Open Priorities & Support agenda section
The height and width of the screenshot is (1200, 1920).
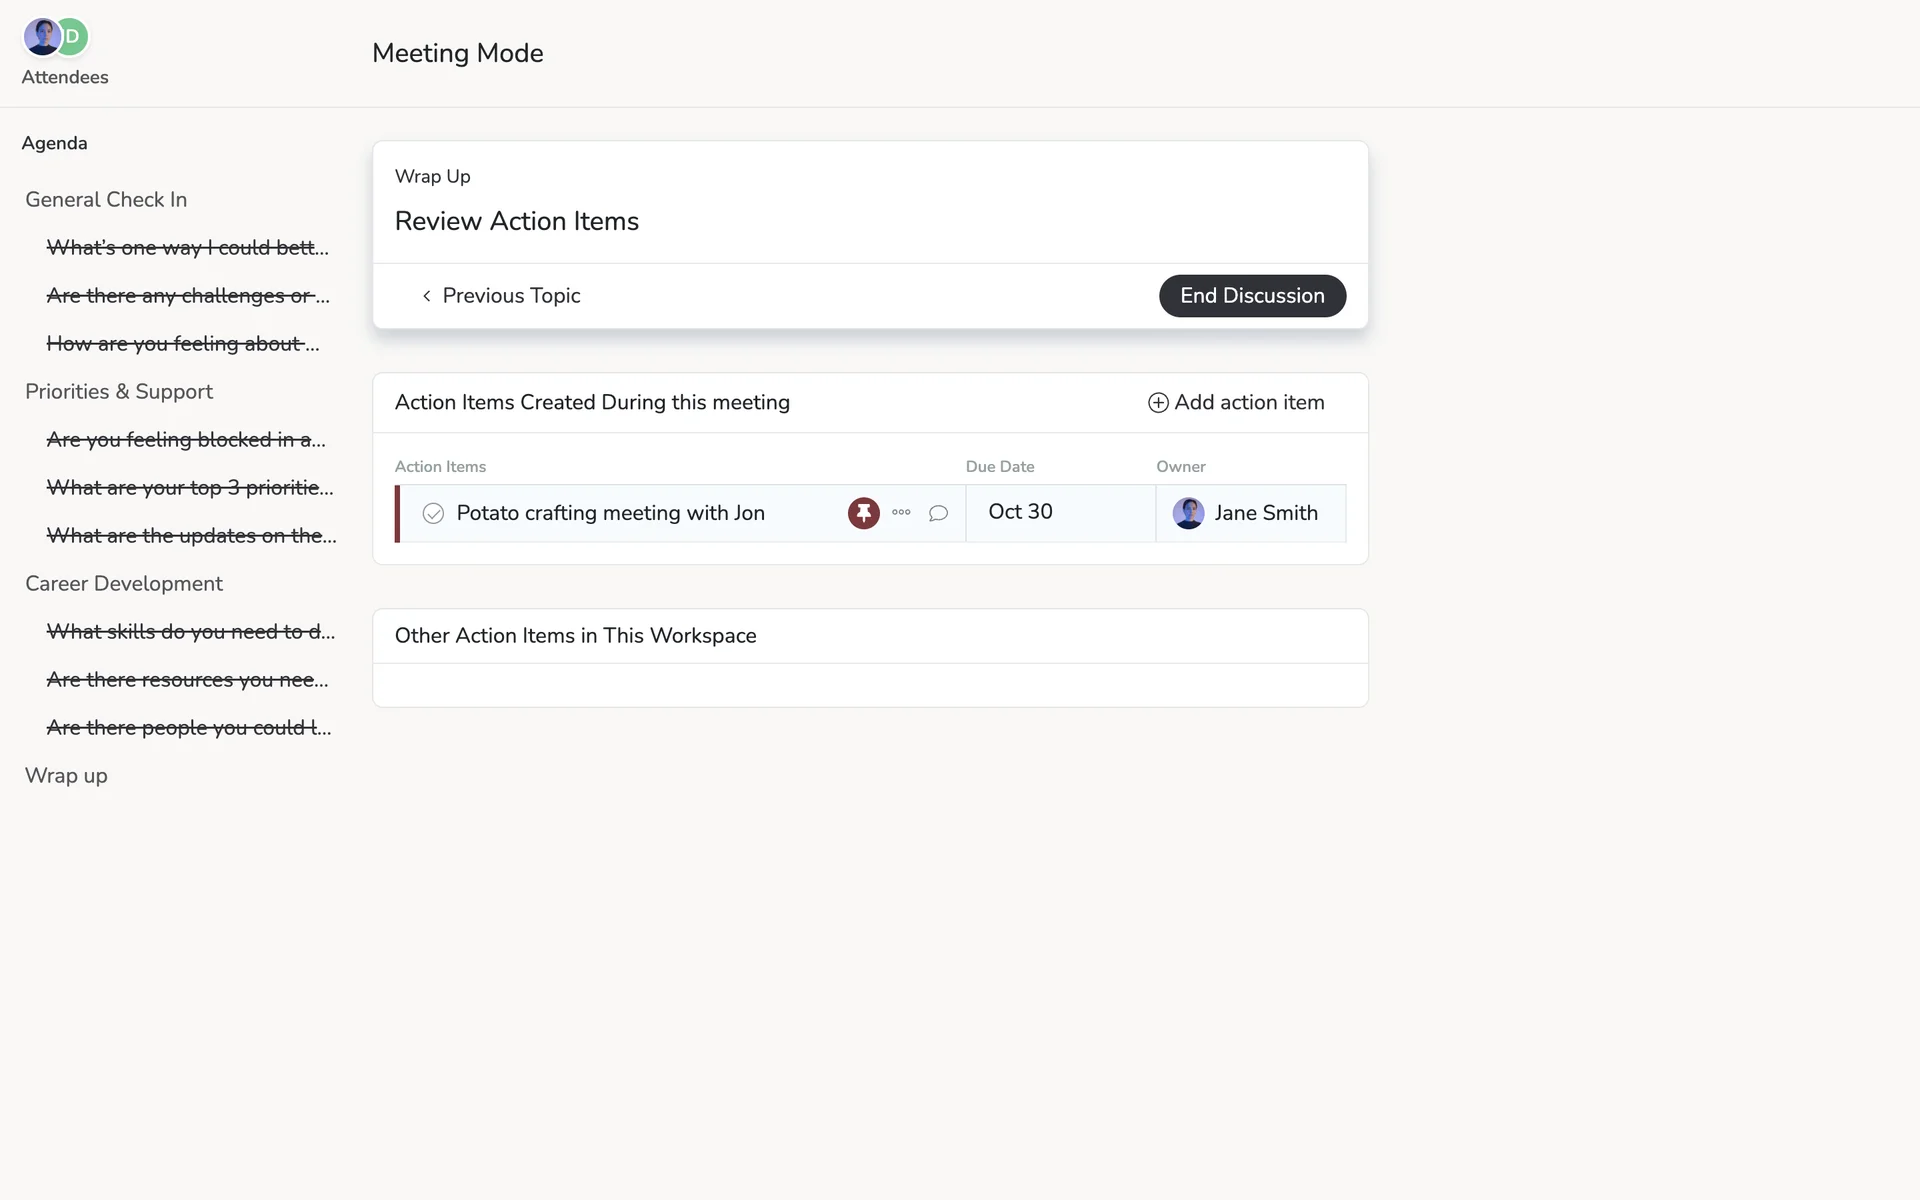pos(119,392)
